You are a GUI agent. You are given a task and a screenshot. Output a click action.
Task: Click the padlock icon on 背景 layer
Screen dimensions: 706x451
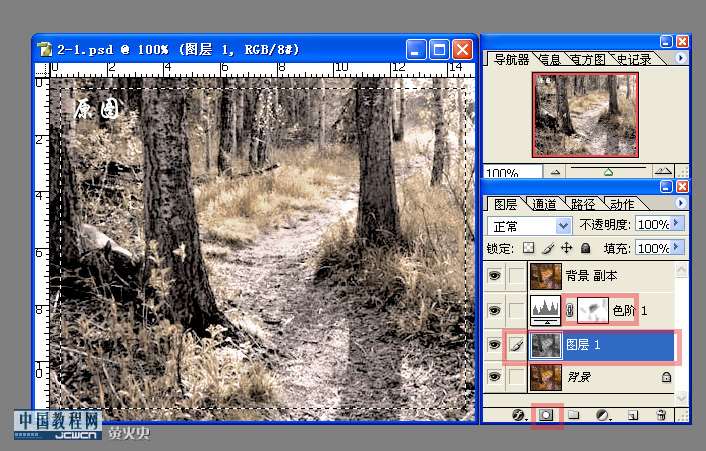tap(666, 377)
